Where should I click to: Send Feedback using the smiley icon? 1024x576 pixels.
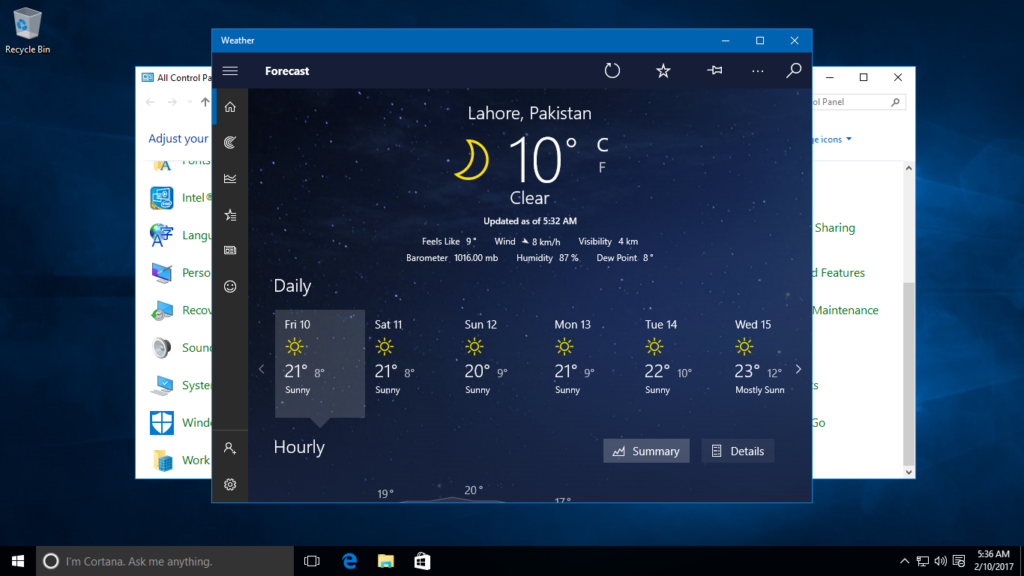tap(230, 286)
